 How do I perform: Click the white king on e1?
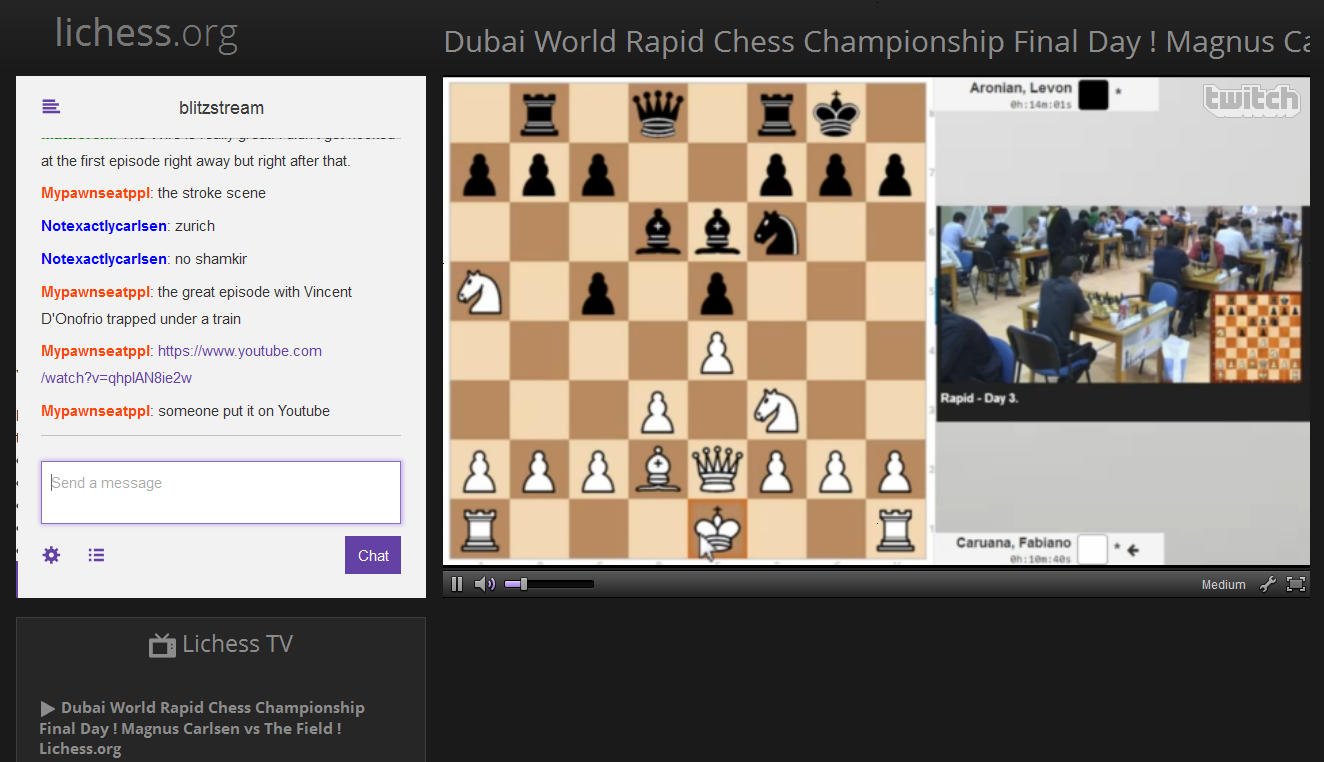(x=718, y=530)
